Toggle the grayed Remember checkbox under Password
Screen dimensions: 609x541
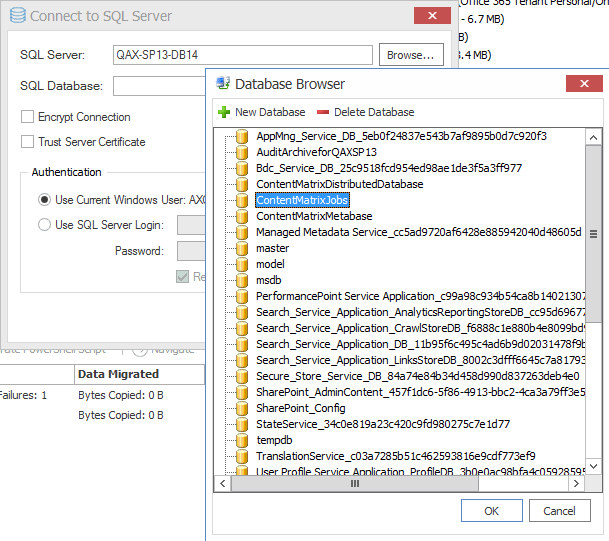click(183, 277)
